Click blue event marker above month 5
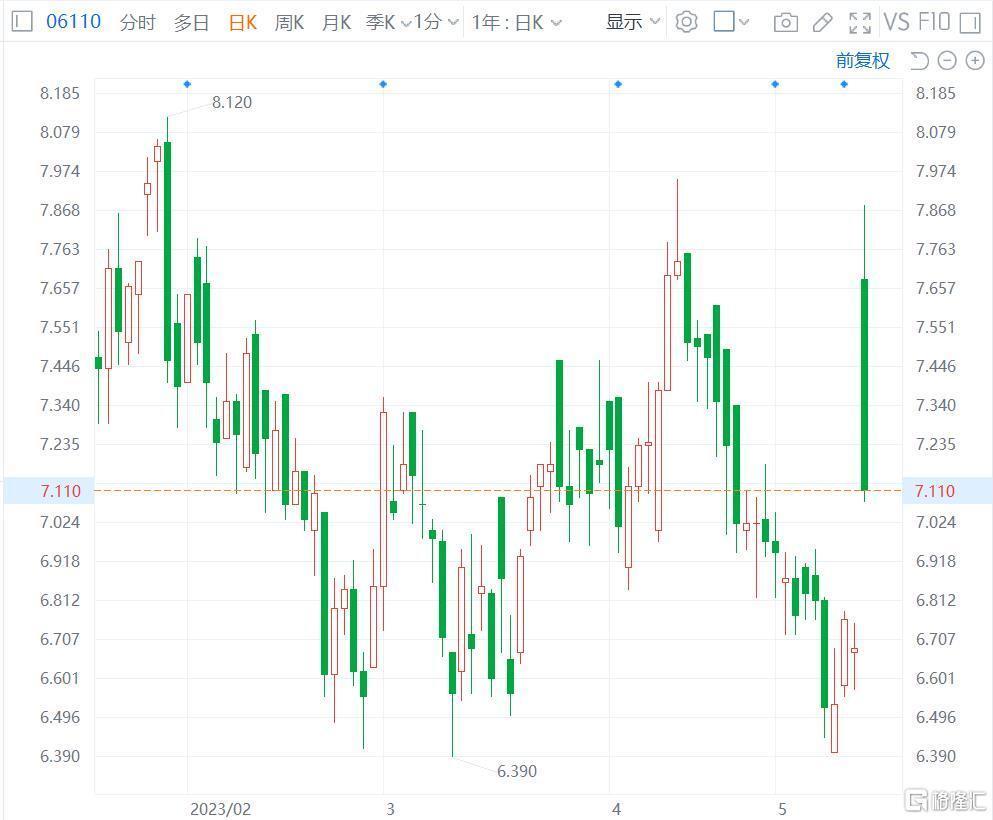Viewport: 993px width, 820px height. (x=775, y=84)
